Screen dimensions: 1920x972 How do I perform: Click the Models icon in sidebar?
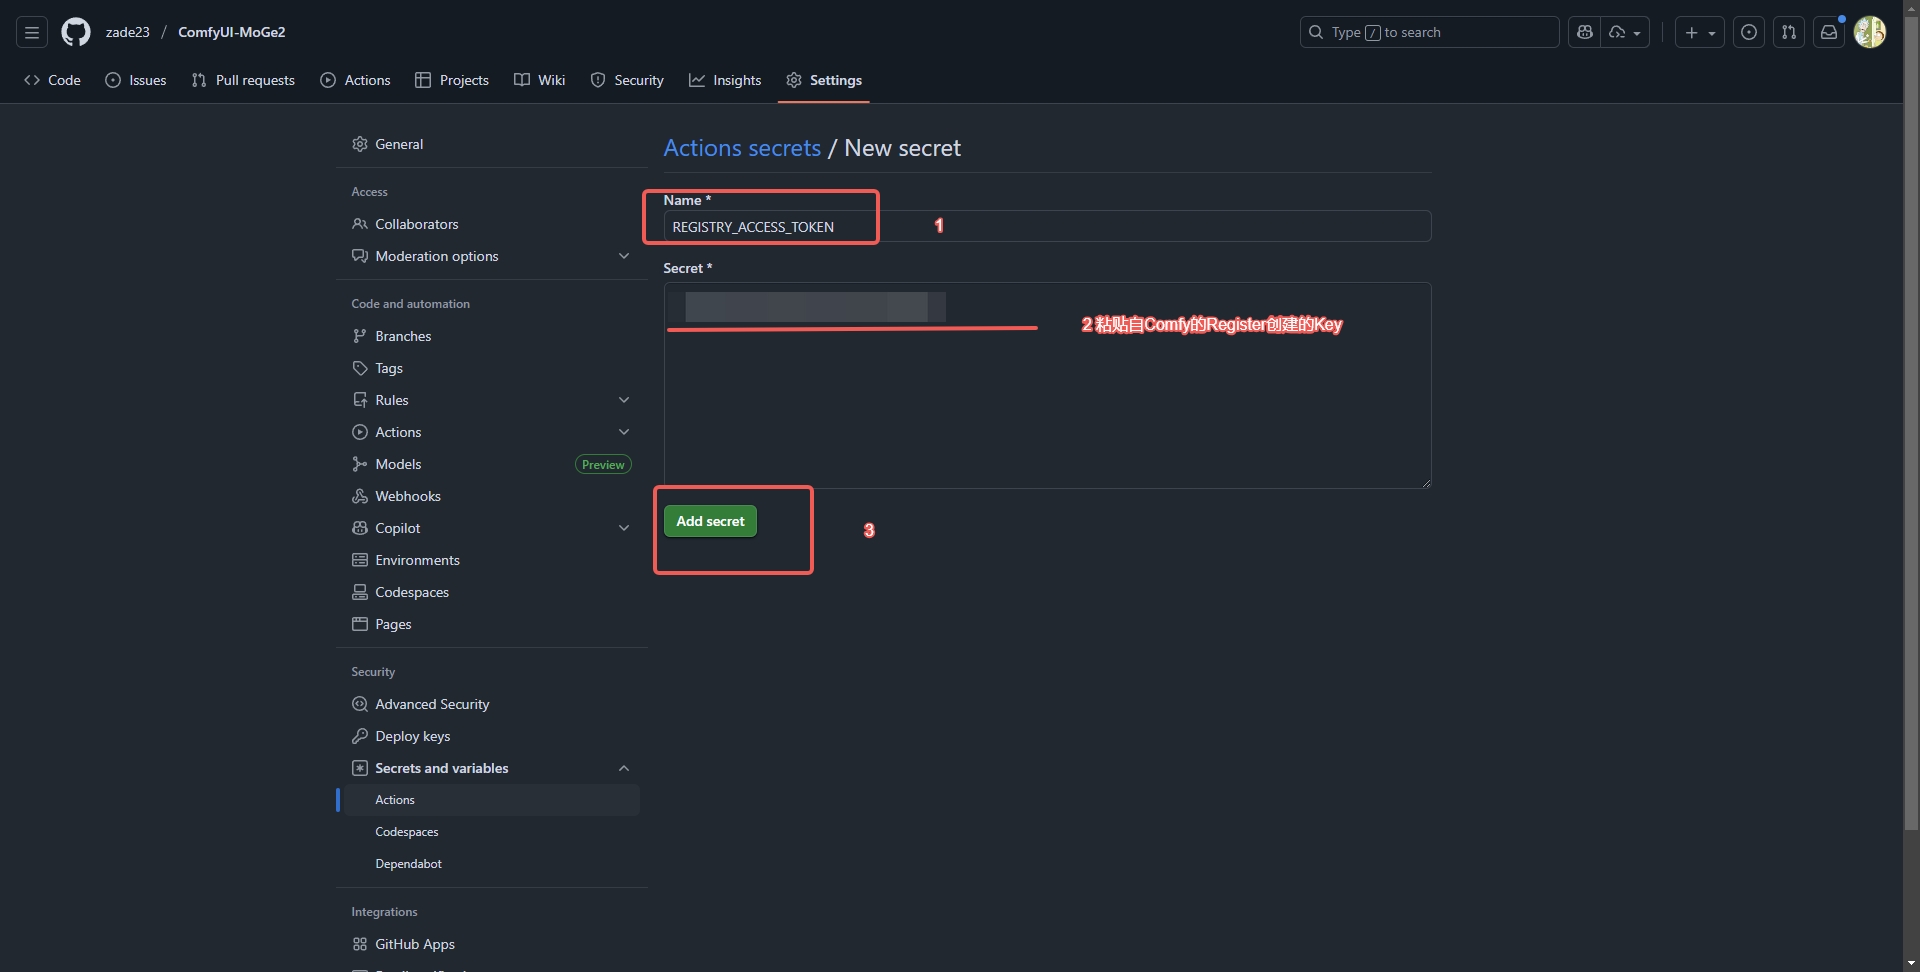pyautogui.click(x=360, y=464)
